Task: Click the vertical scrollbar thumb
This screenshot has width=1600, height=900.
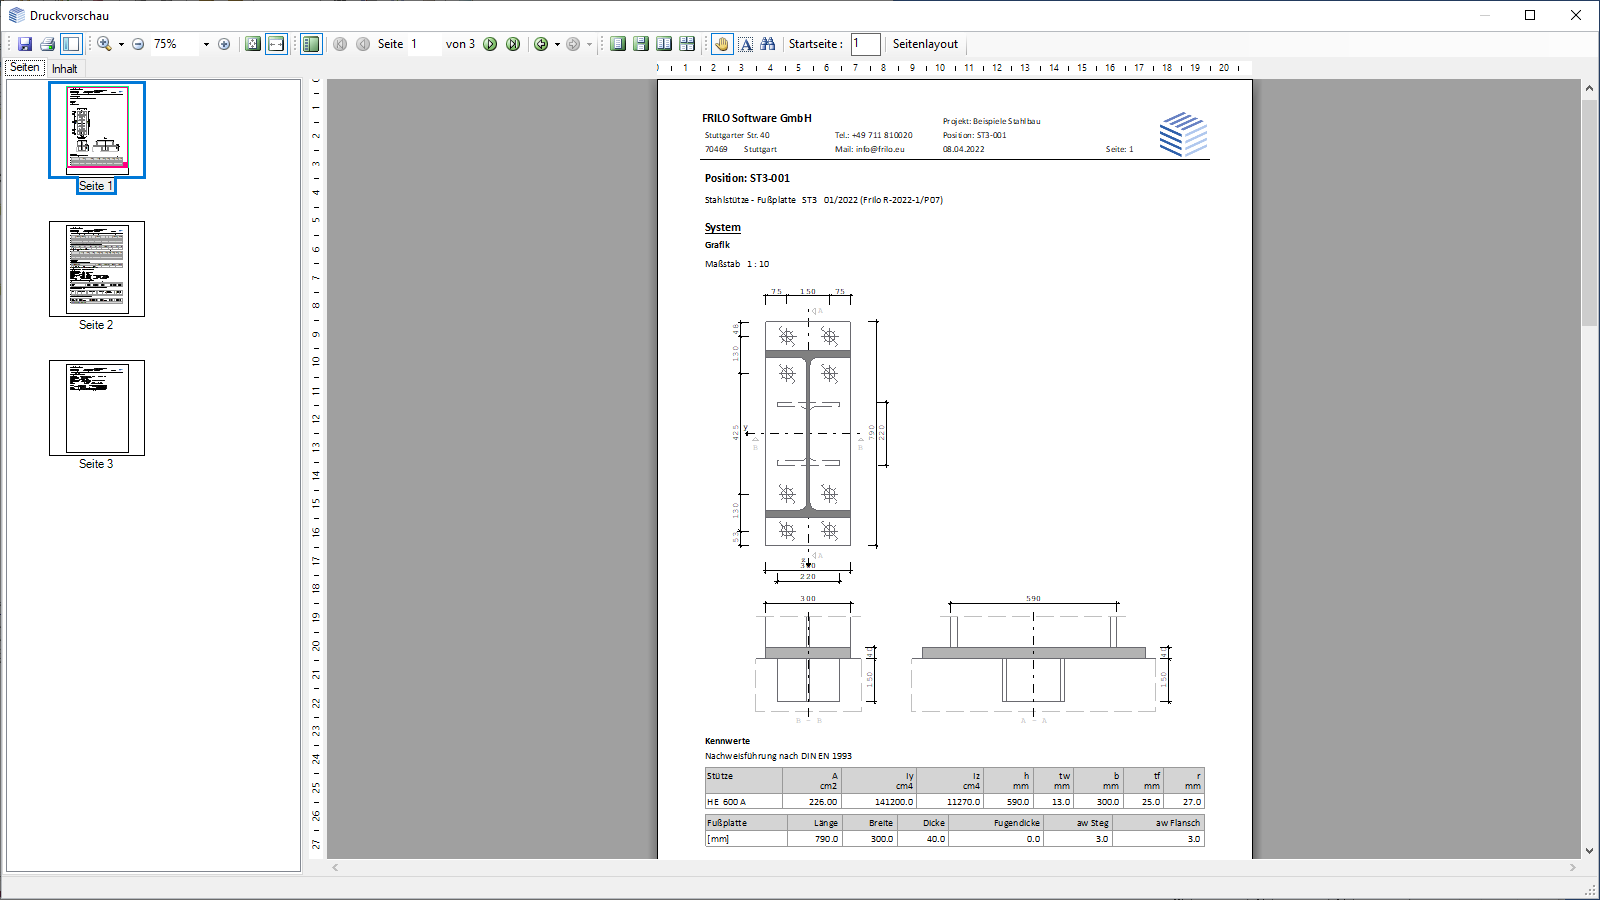Action: [1589, 212]
